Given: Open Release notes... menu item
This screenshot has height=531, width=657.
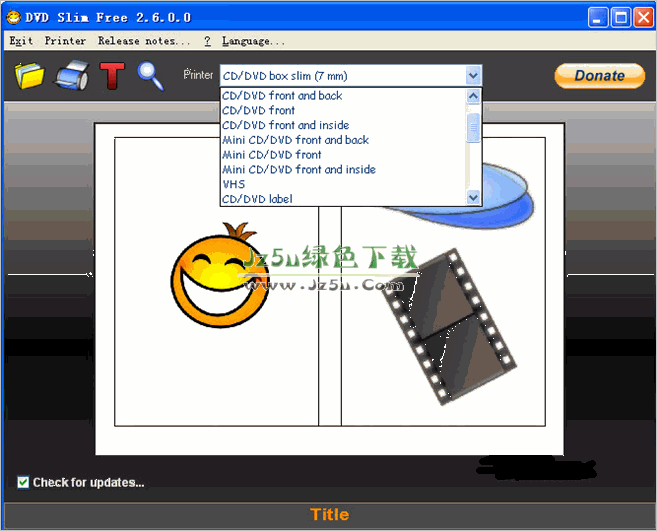Looking at the screenshot, I should pos(144,41).
